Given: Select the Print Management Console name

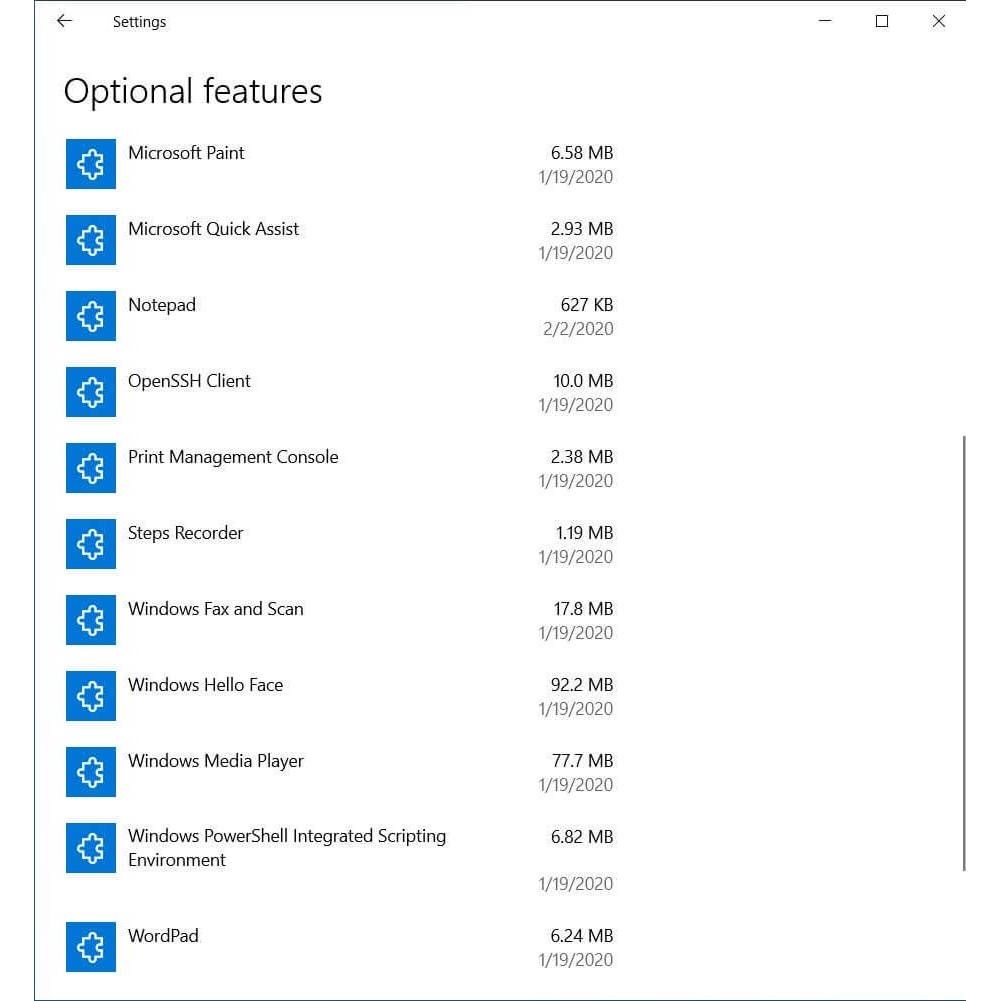Looking at the screenshot, I should (x=233, y=457).
